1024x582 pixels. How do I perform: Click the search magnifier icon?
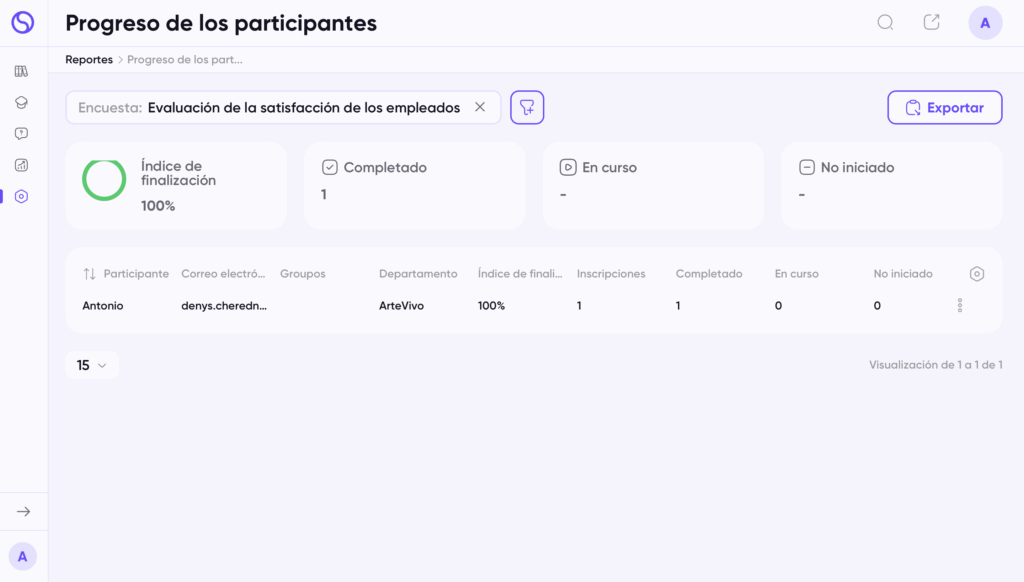(x=886, y=23)
